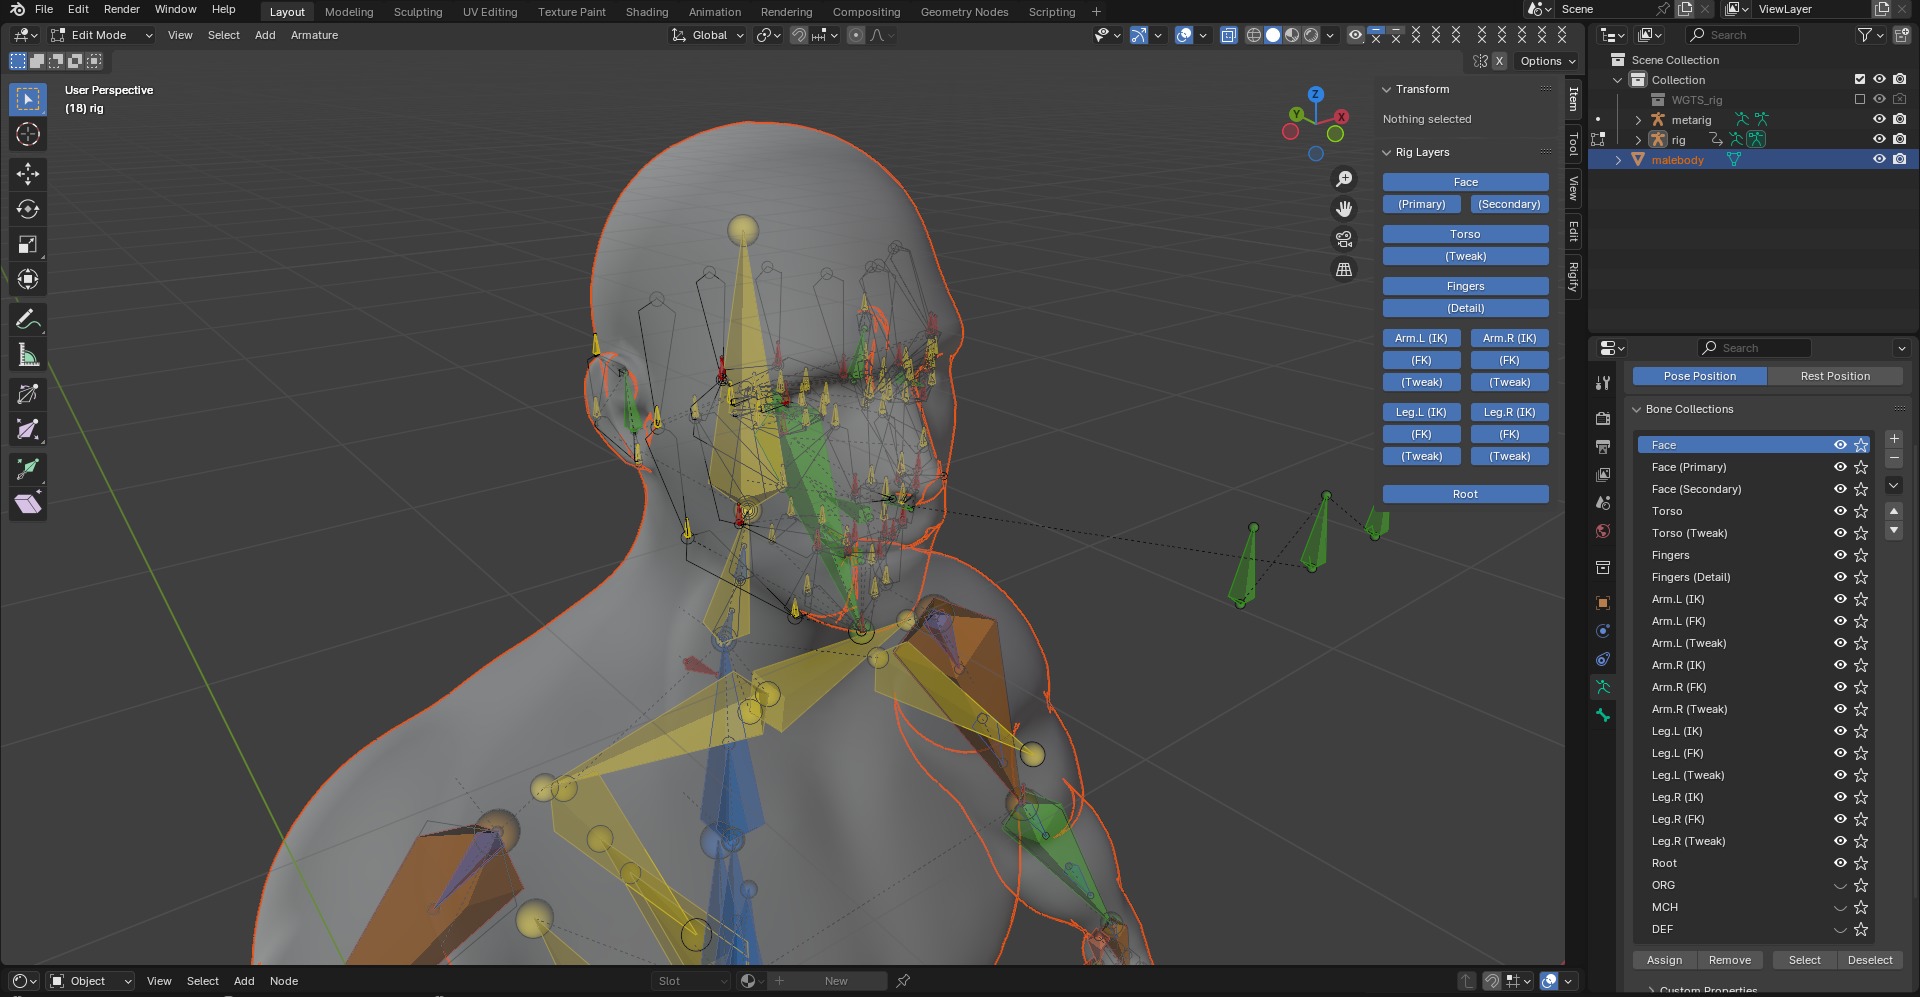This screenshot has height=997, width=1920.
Task: Hide the Face bone collection
Action: 1840,445
